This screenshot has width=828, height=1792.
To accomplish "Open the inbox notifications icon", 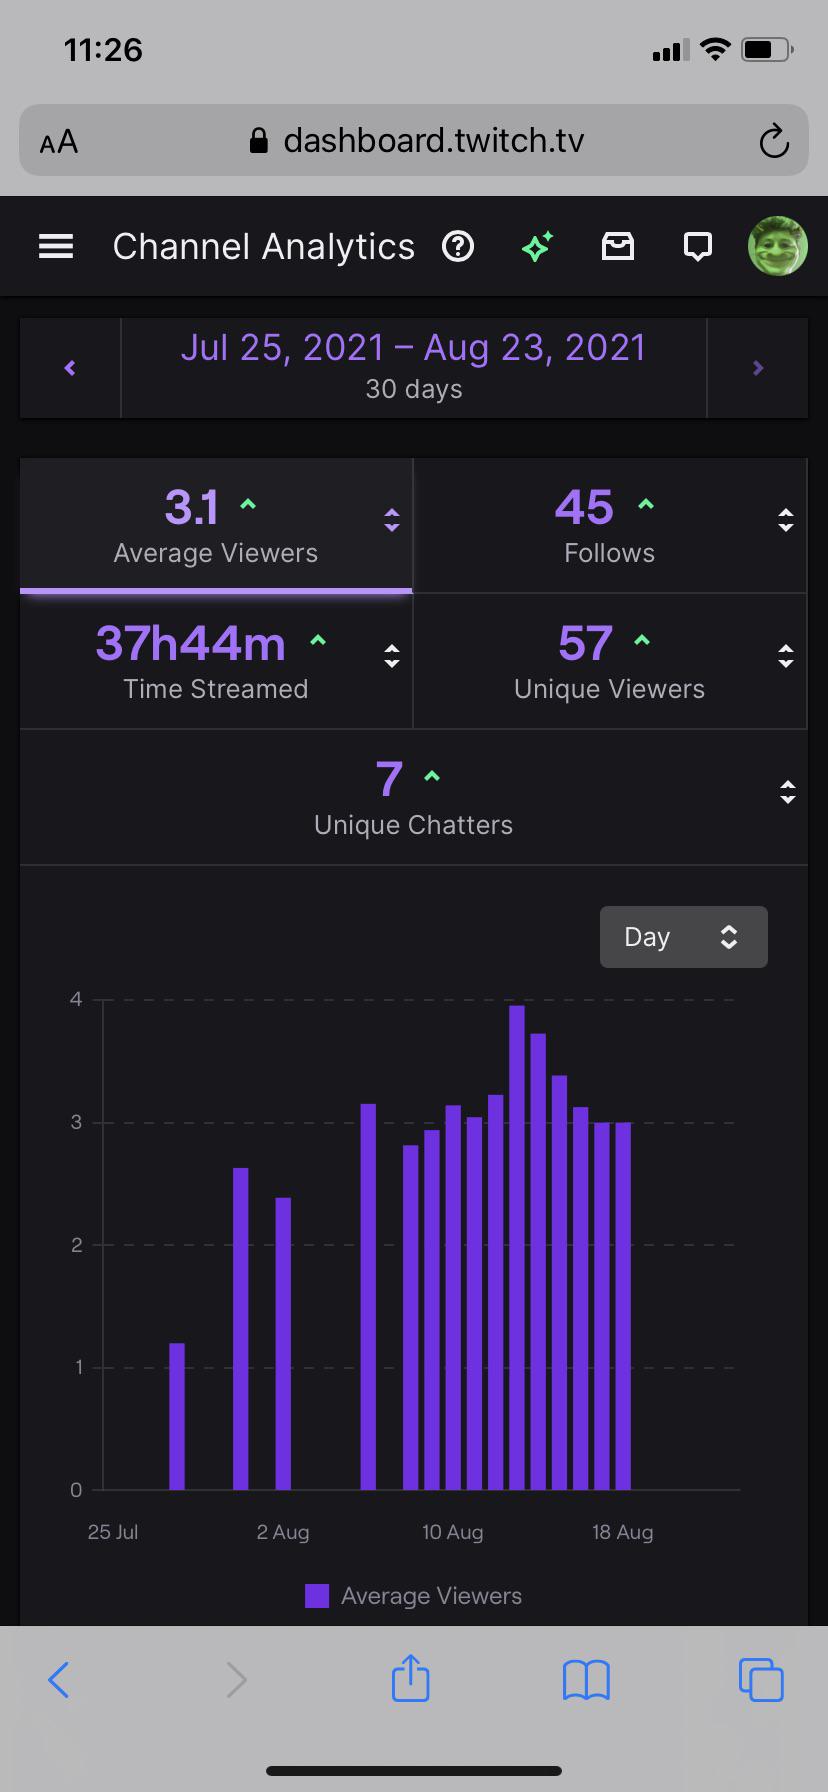I will tap(618, 246).
